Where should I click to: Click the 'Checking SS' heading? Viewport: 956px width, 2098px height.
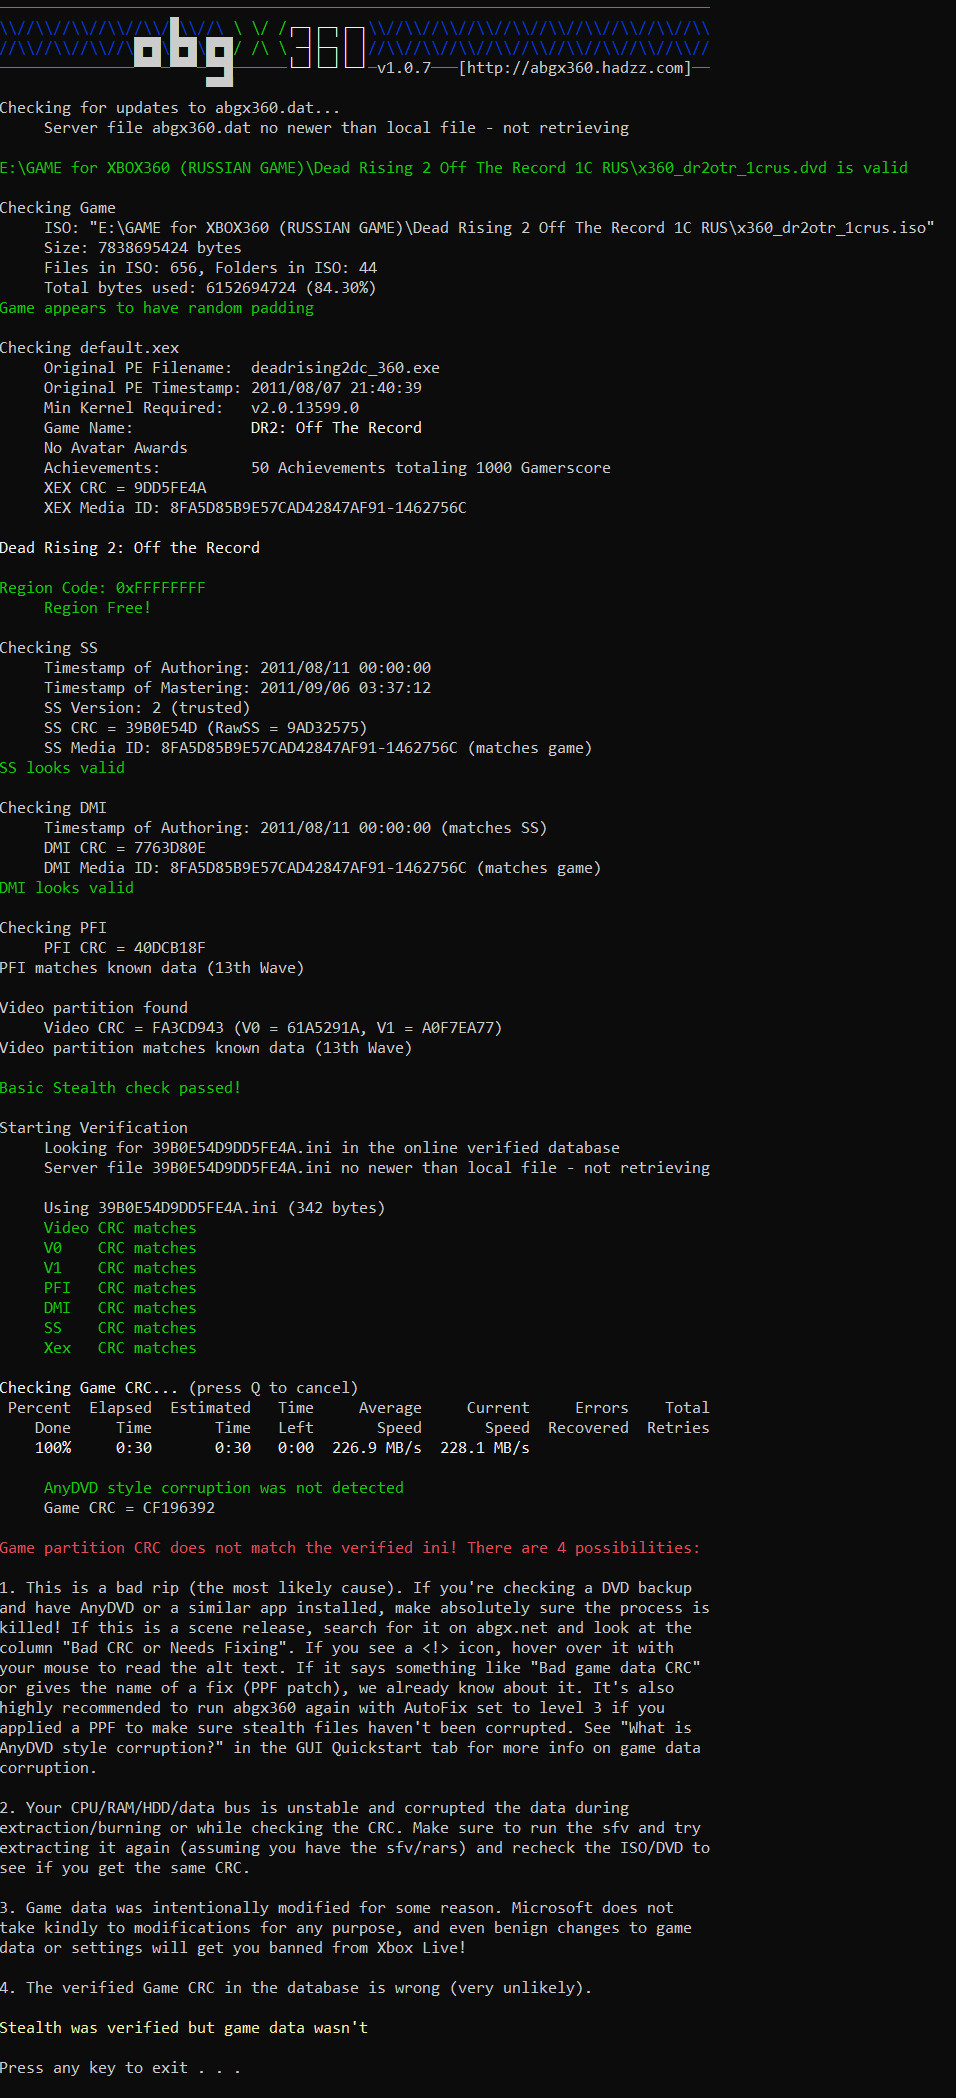[x=49, y=648]
